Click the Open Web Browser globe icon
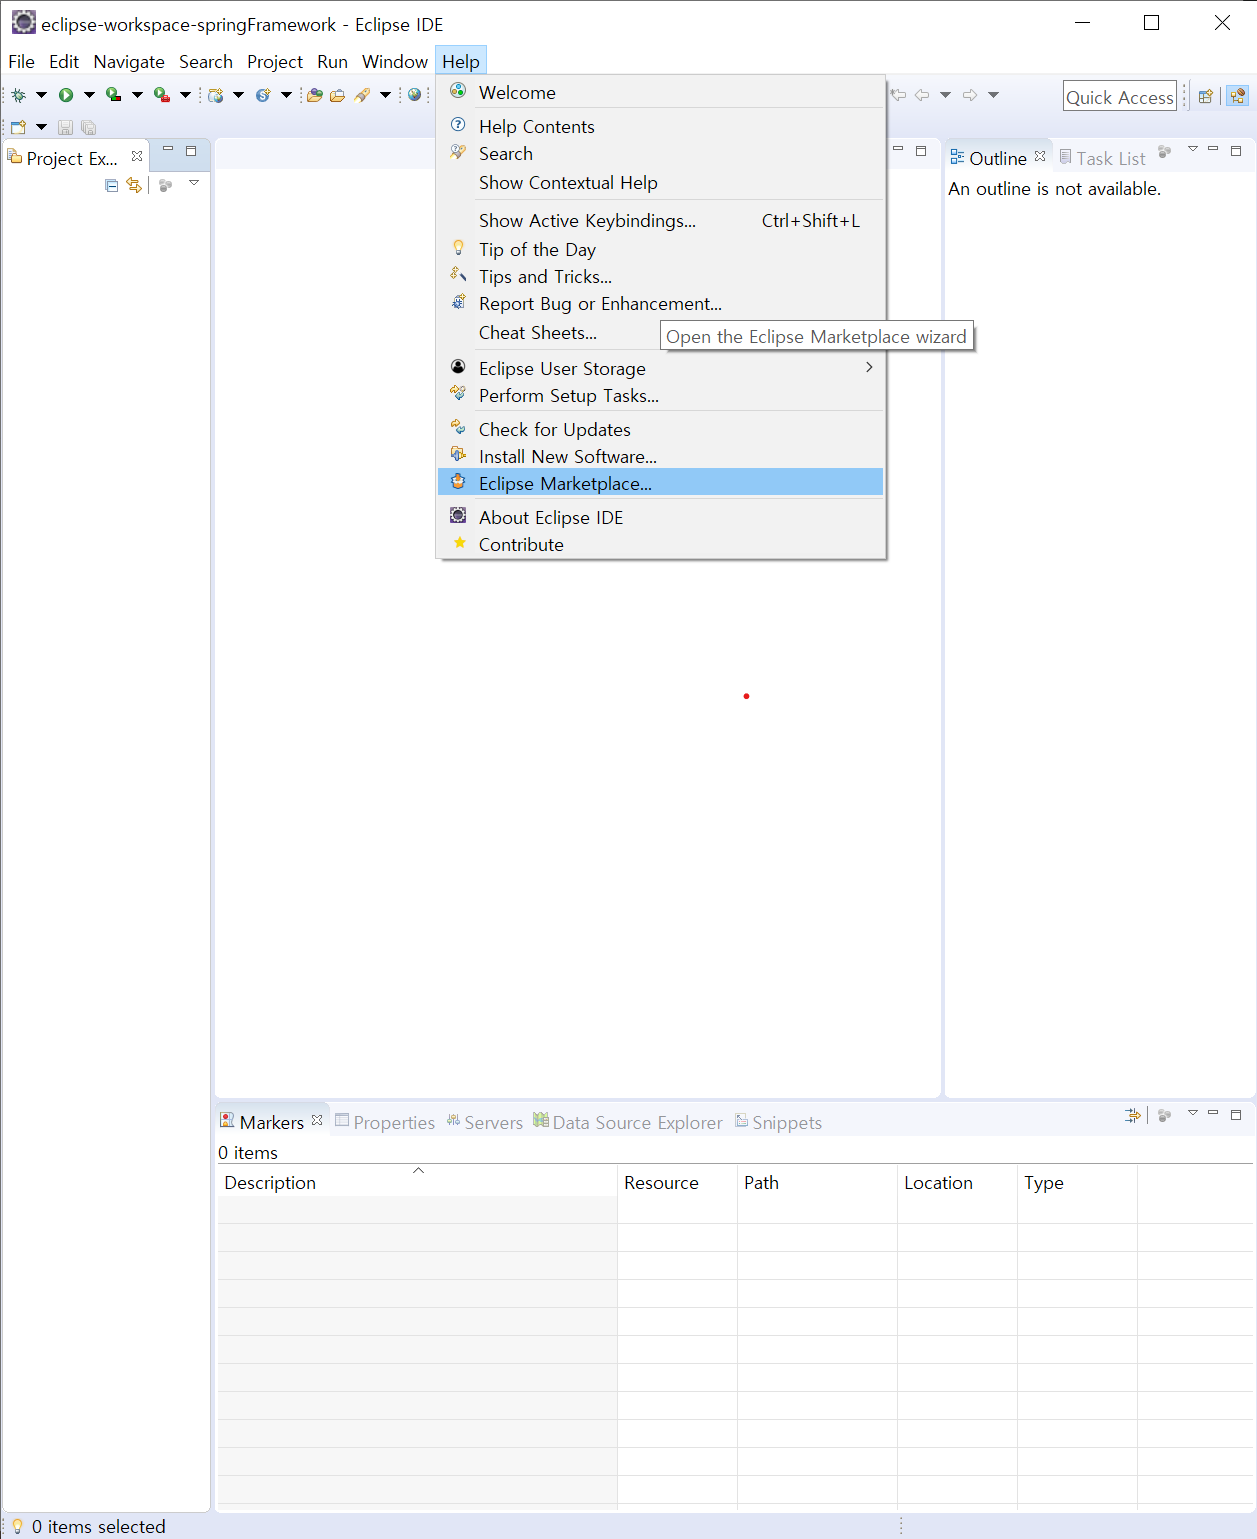Screen dimensions: 1257x1539 click(x=414, y=95)
